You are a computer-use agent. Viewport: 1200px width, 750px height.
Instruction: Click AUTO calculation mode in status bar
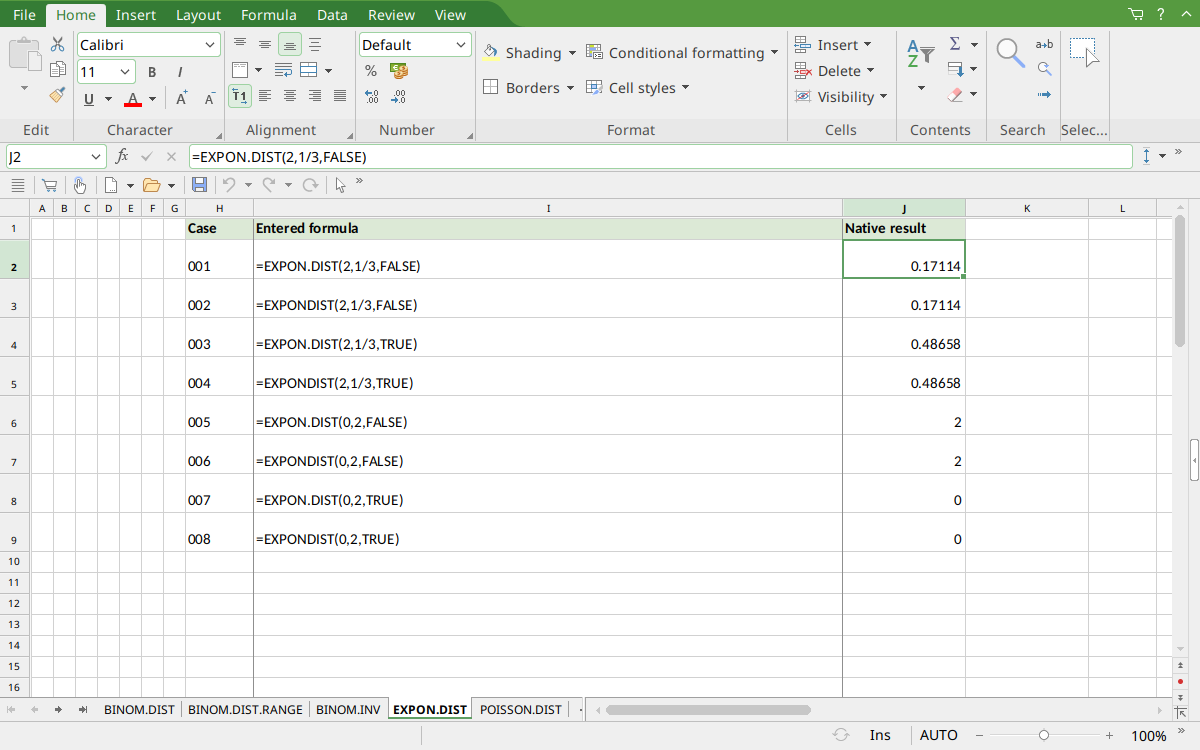pyautogui.click(x=939, y=735)
